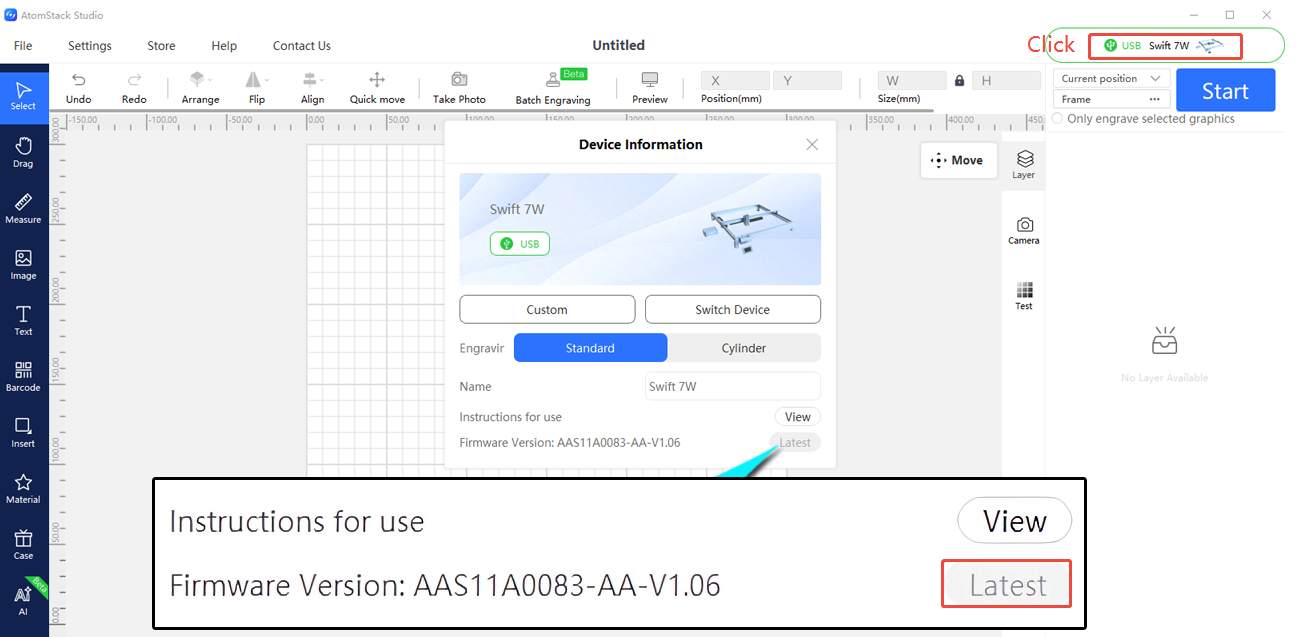Click the device Name field Swift 7W
The height and width of the screenshot is (637, 1296).
click(x=733, y=386)
